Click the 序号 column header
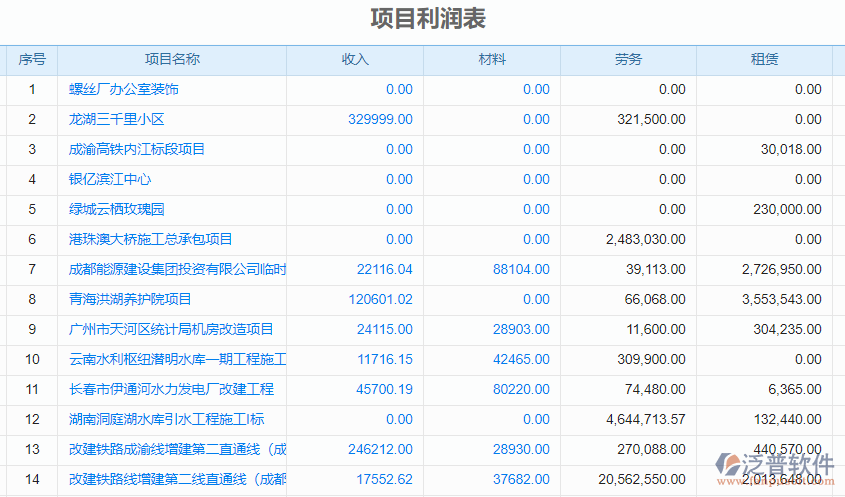 pos(32,60)
